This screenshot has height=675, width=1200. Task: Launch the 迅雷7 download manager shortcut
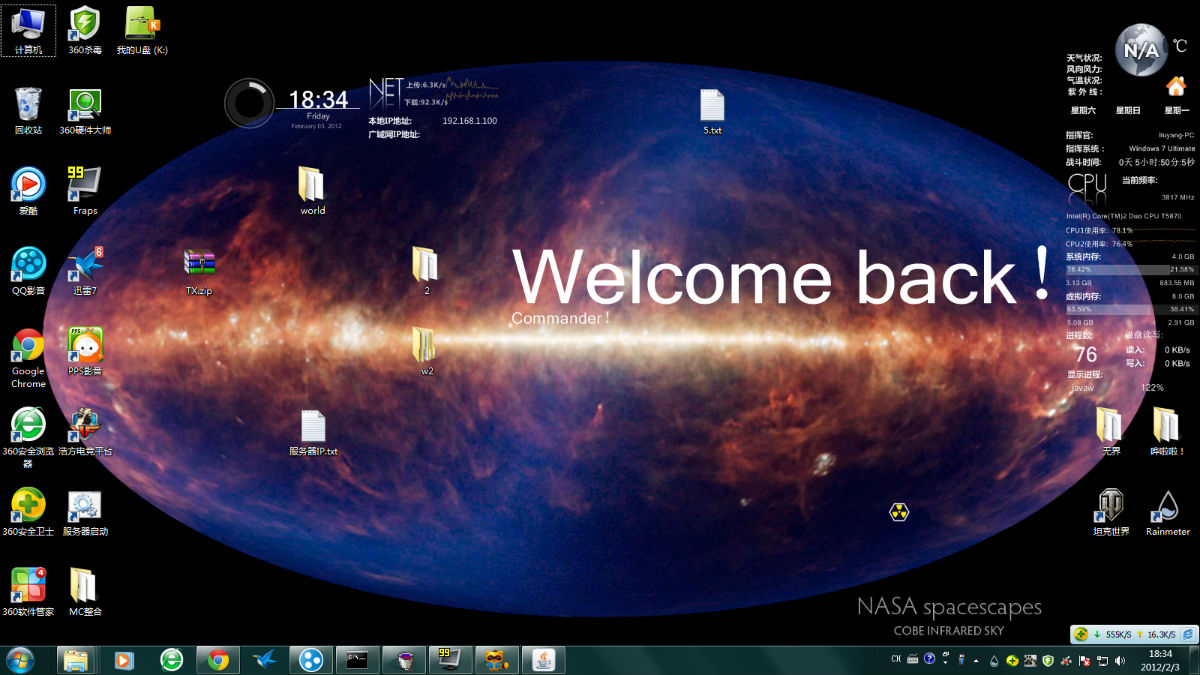85,271
